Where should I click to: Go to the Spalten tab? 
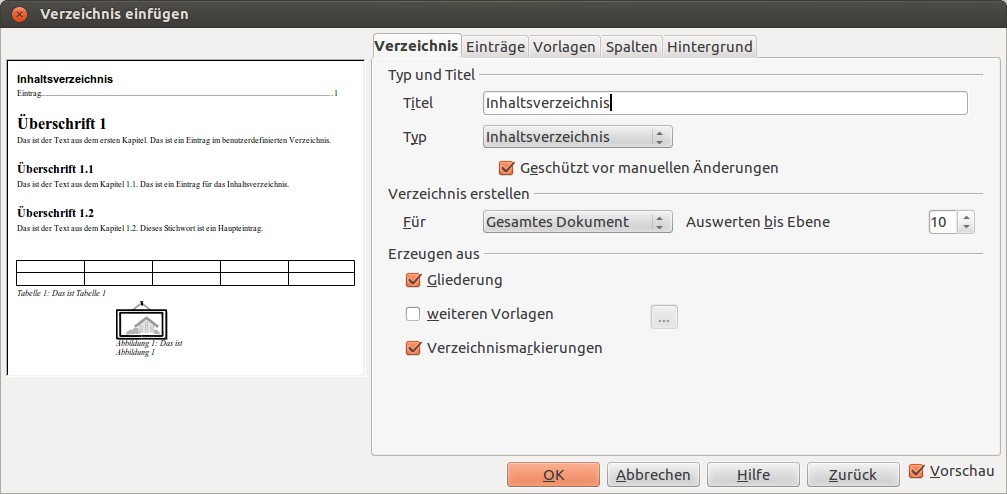click(x=631, y=47)
